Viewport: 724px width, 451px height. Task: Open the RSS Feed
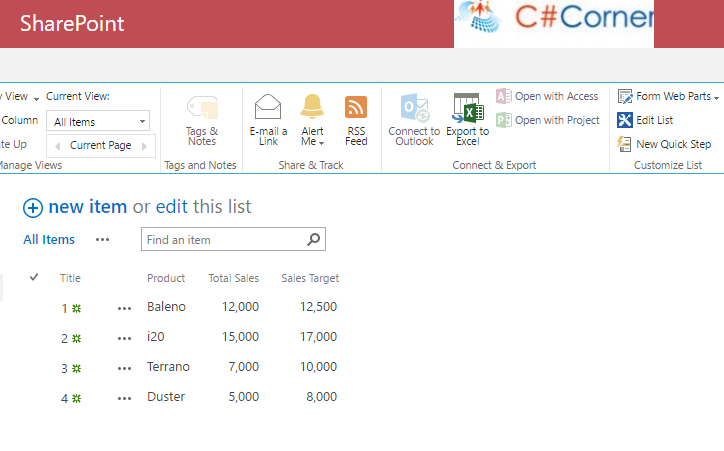(x=356, y=120)
